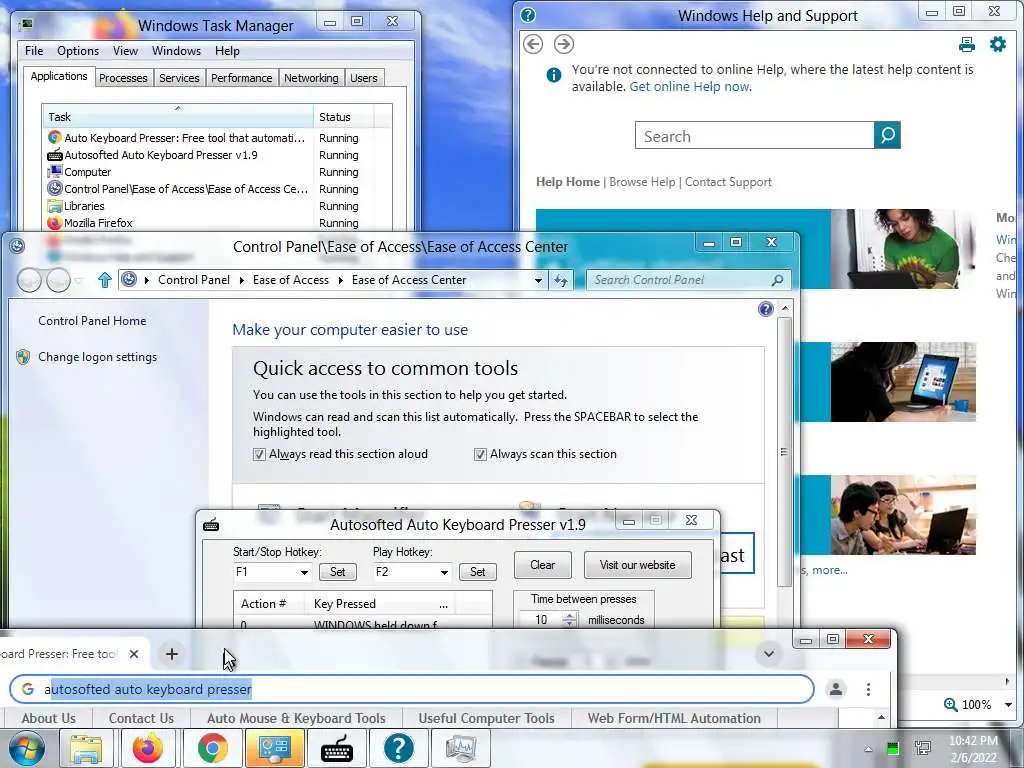
Task: Click the Visit our website button
Action: (x=637, y=565)
